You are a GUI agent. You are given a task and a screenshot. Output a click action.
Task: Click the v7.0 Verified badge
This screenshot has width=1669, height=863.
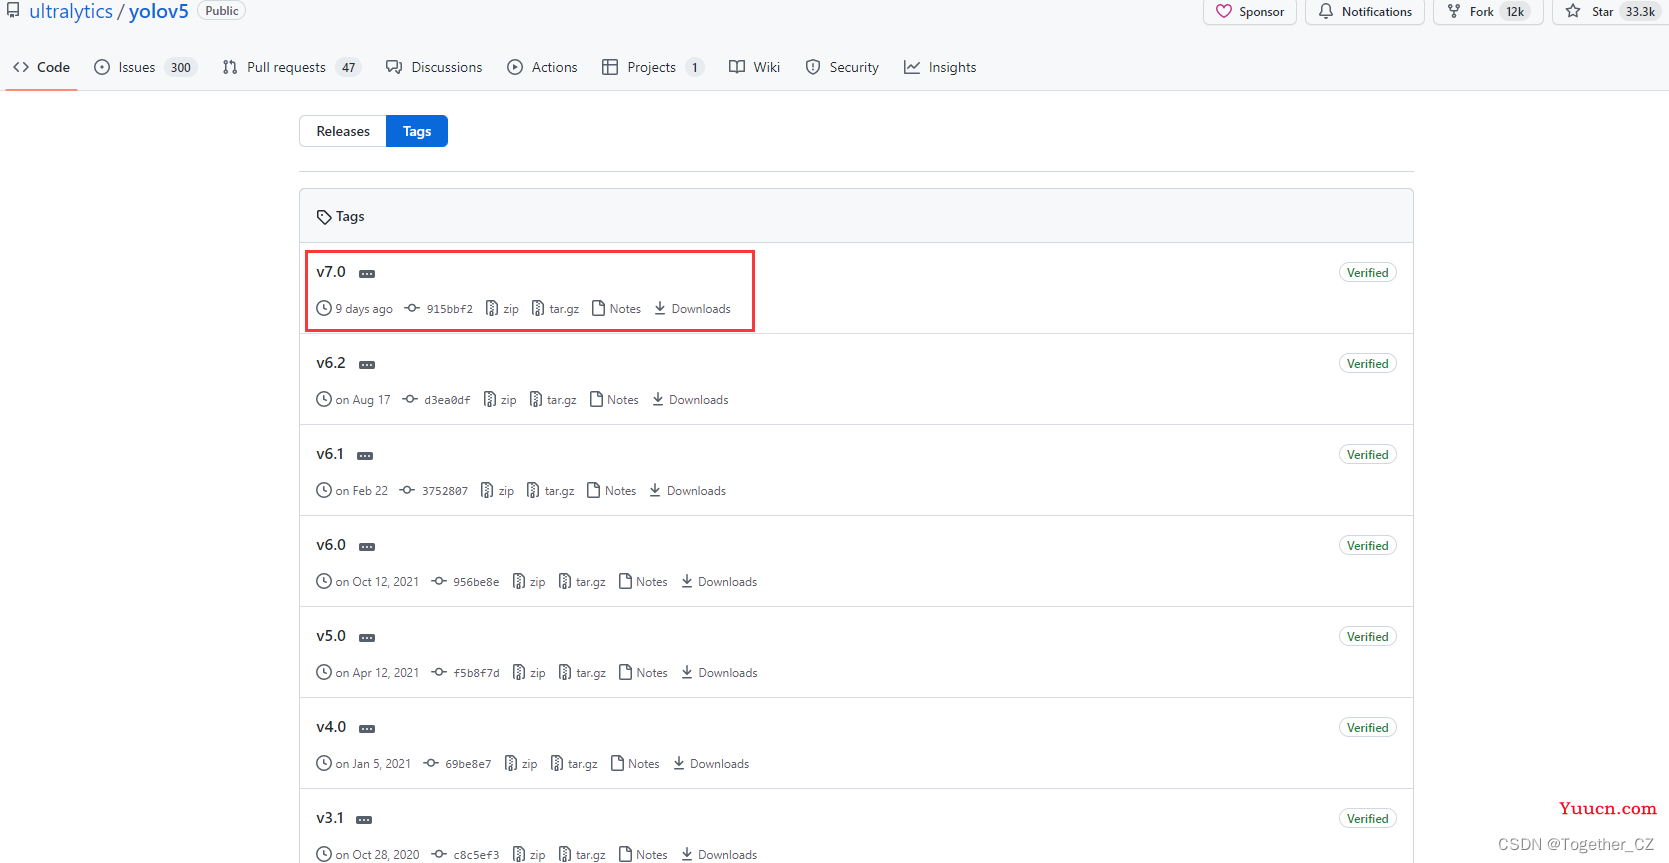click(1367, 273)
